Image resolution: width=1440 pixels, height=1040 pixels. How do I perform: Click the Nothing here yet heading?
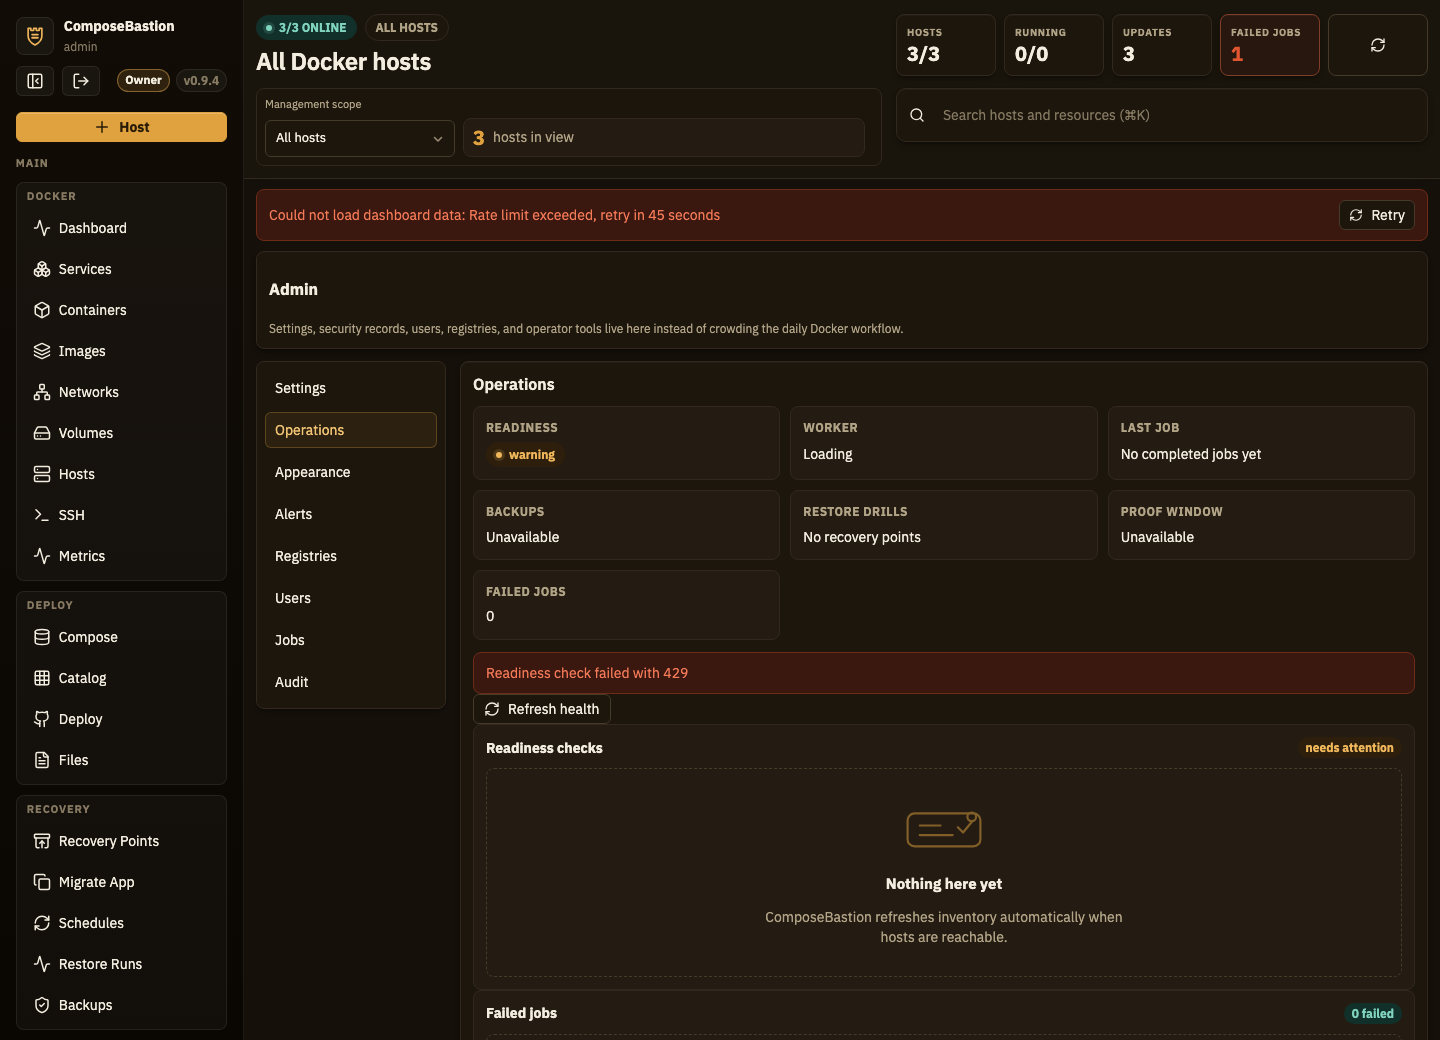pyautogui.click(x=944, y=884)
